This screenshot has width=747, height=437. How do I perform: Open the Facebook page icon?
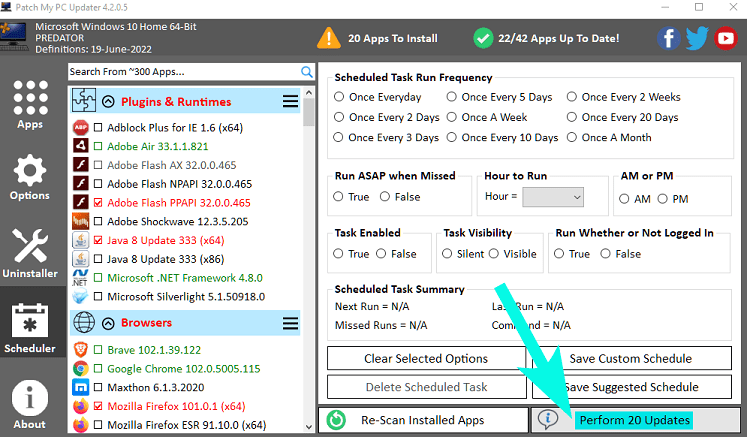[x=669, y=38]
